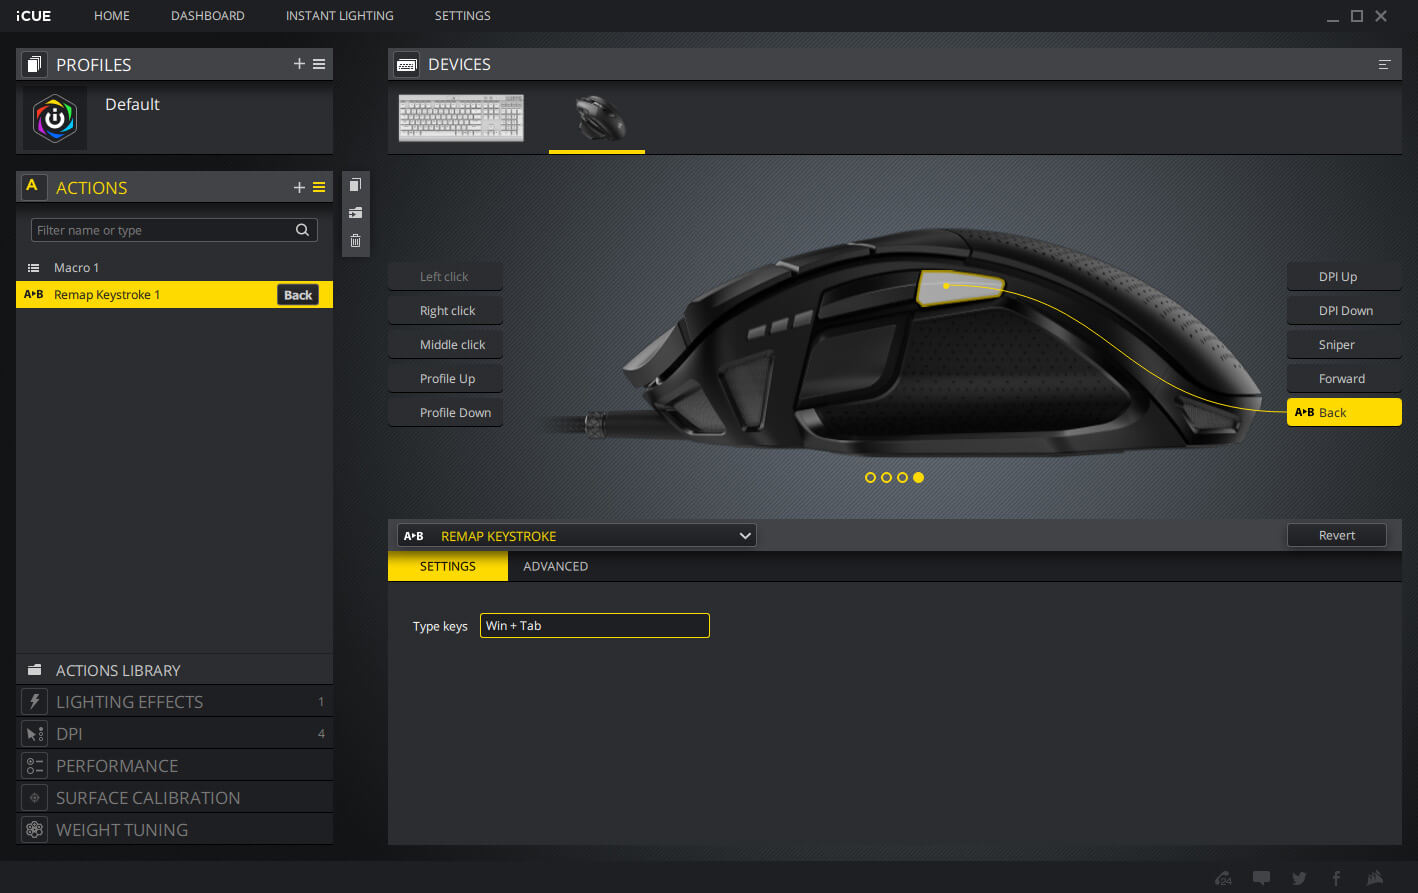Select the Macro 1 action
The width and height of the screenshot is (1418, 893).
pyautogui.click(x=175, y=268)
